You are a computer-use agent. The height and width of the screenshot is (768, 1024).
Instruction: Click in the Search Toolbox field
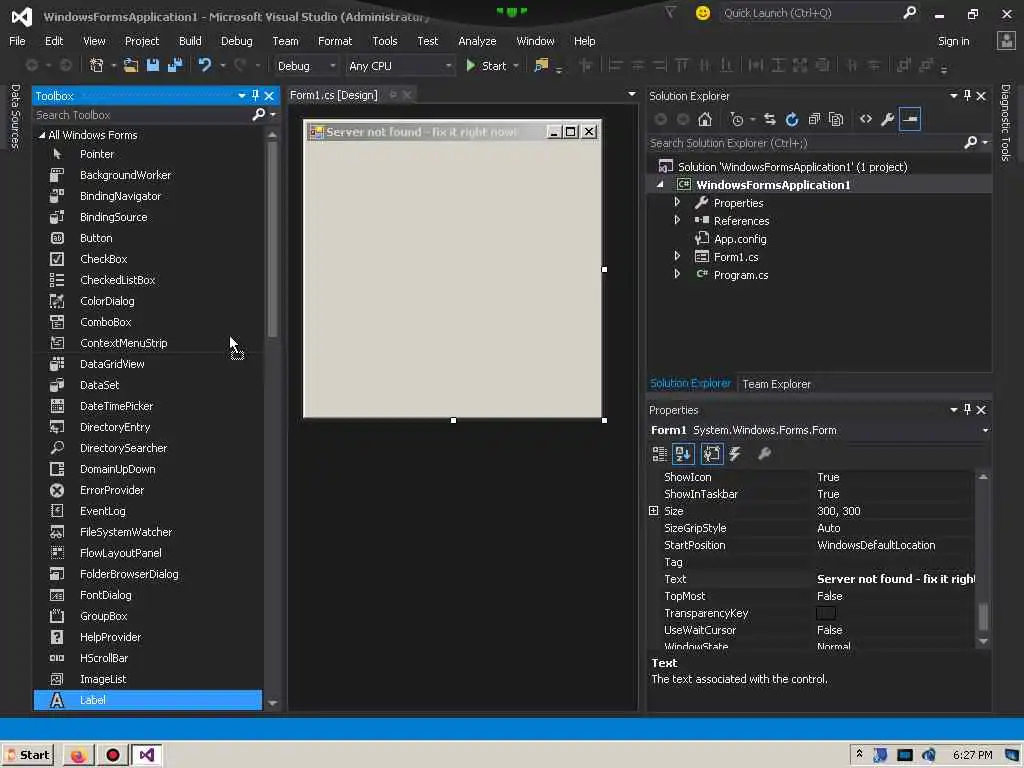point(142,115)
